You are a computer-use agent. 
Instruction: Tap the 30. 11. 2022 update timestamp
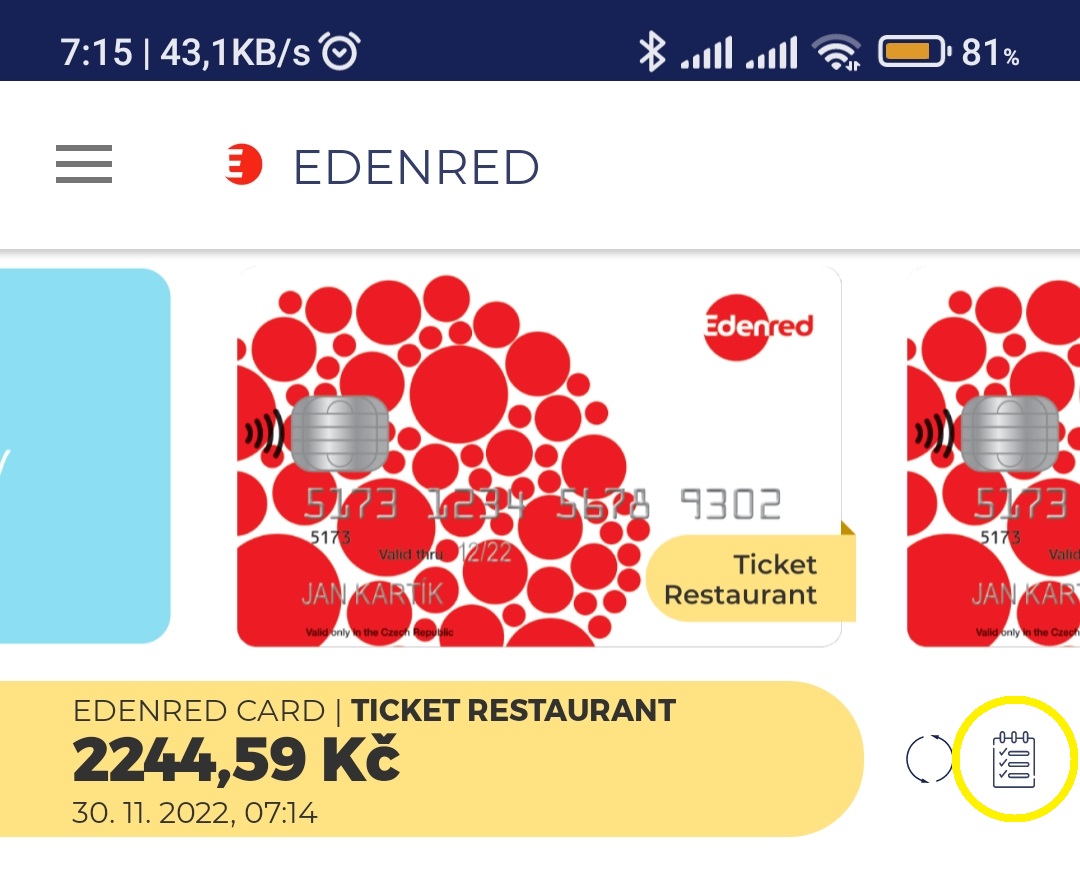[195, 813]
